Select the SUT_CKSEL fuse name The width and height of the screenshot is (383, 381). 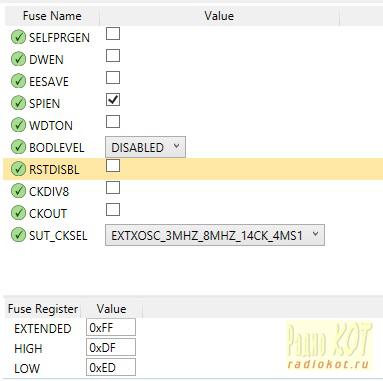tap(58, 236)
